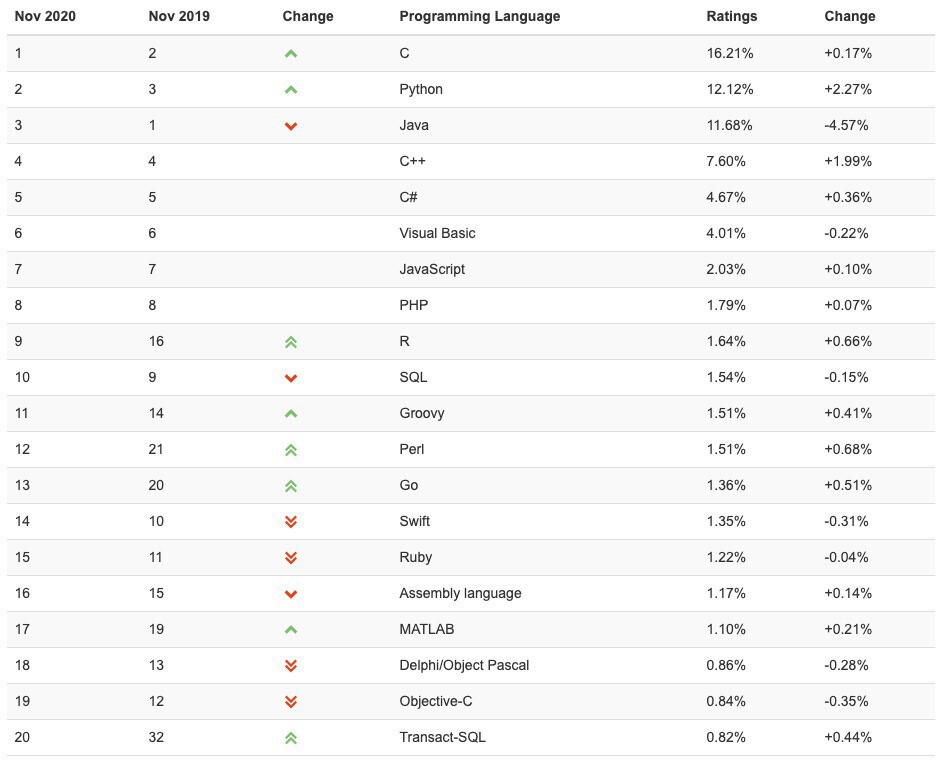Click the green up arrow beside MATLAB
Screen dimensions: 943x766
291,630
